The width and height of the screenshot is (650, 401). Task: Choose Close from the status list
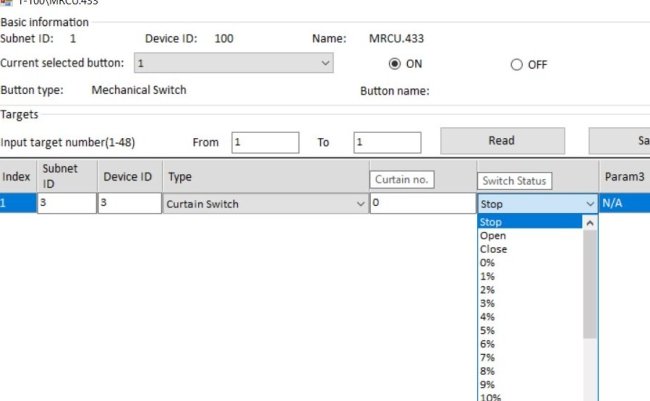[x=493, y=249]
